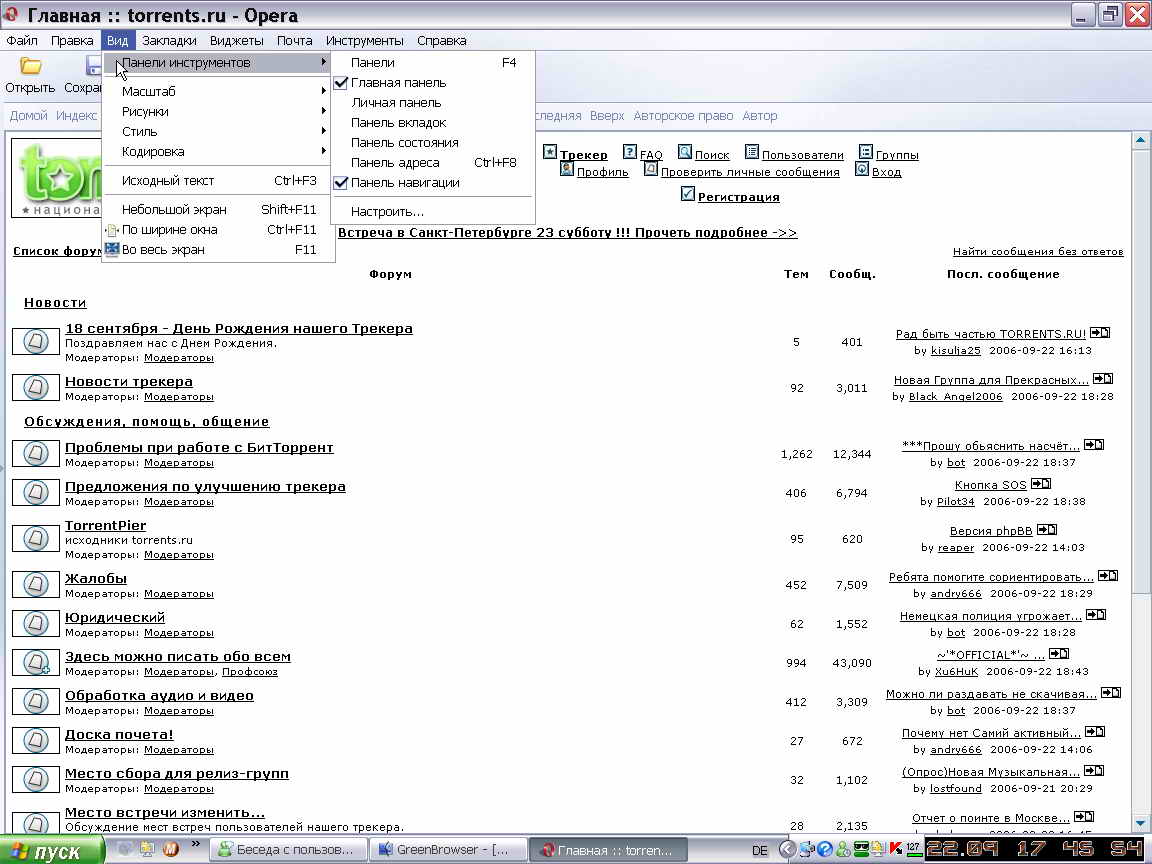Select Исходный текст menu entry
Image resolution: width=1152 pixels, height=864 pixels.
(x=218, y=181)
